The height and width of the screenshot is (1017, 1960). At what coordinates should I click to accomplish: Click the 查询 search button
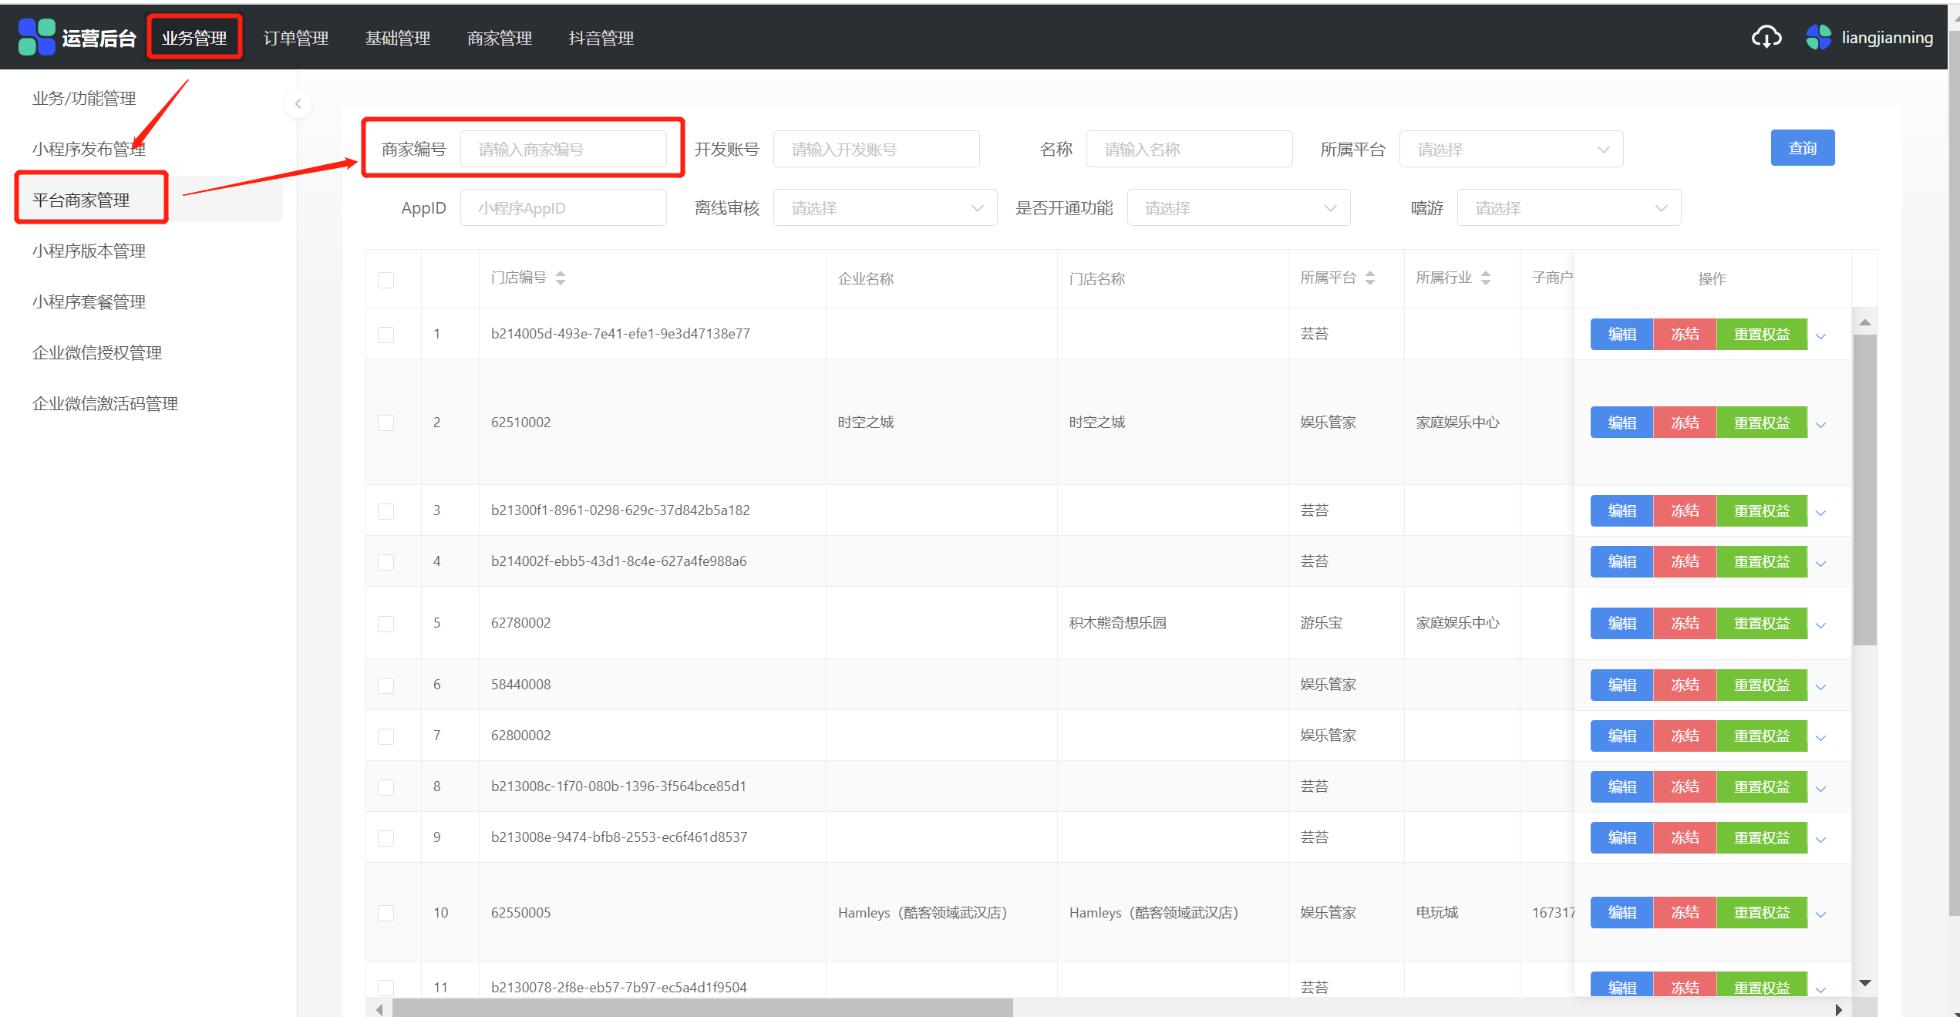click(x=1802, y=148)
